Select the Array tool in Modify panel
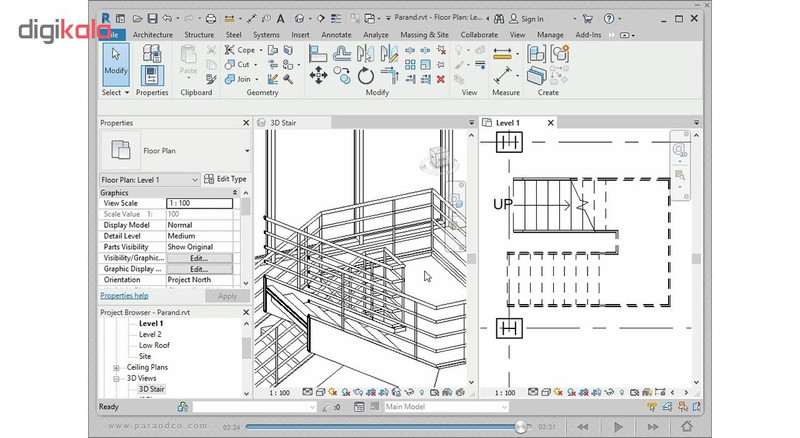This screenshot has height=438, width=800. 410,64
